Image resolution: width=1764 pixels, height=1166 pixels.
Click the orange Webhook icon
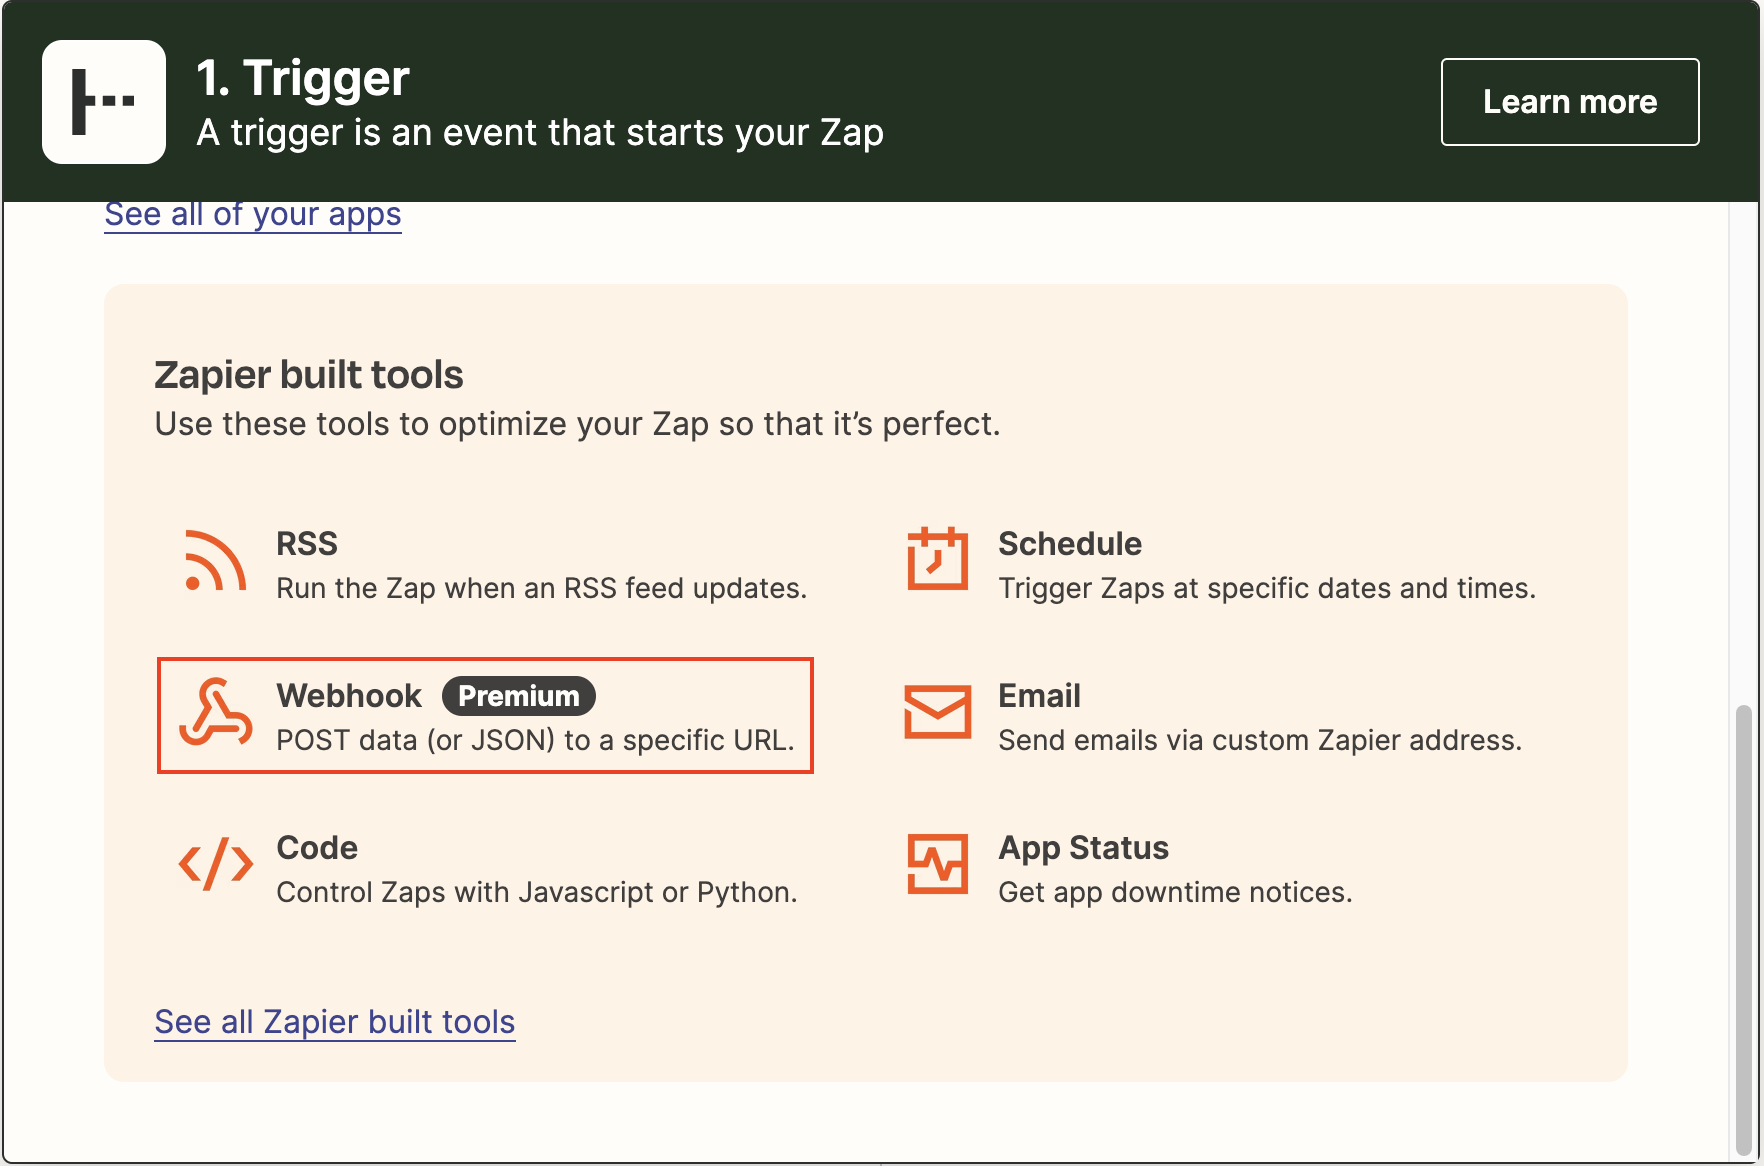coord(215,715)
